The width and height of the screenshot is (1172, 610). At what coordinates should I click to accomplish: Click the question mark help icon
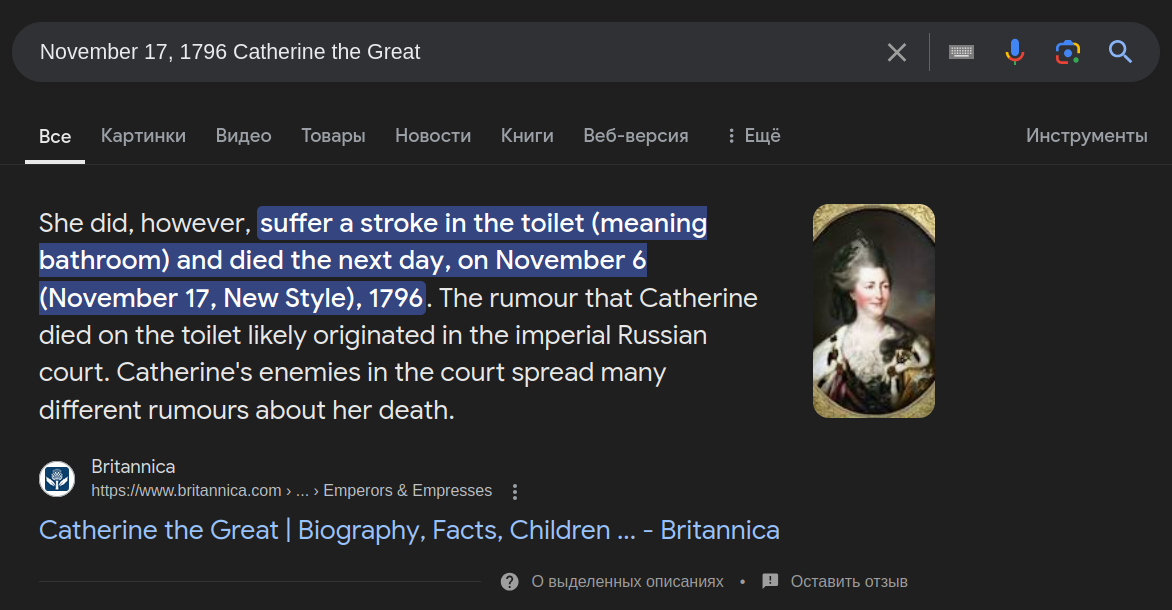[510, 582]
